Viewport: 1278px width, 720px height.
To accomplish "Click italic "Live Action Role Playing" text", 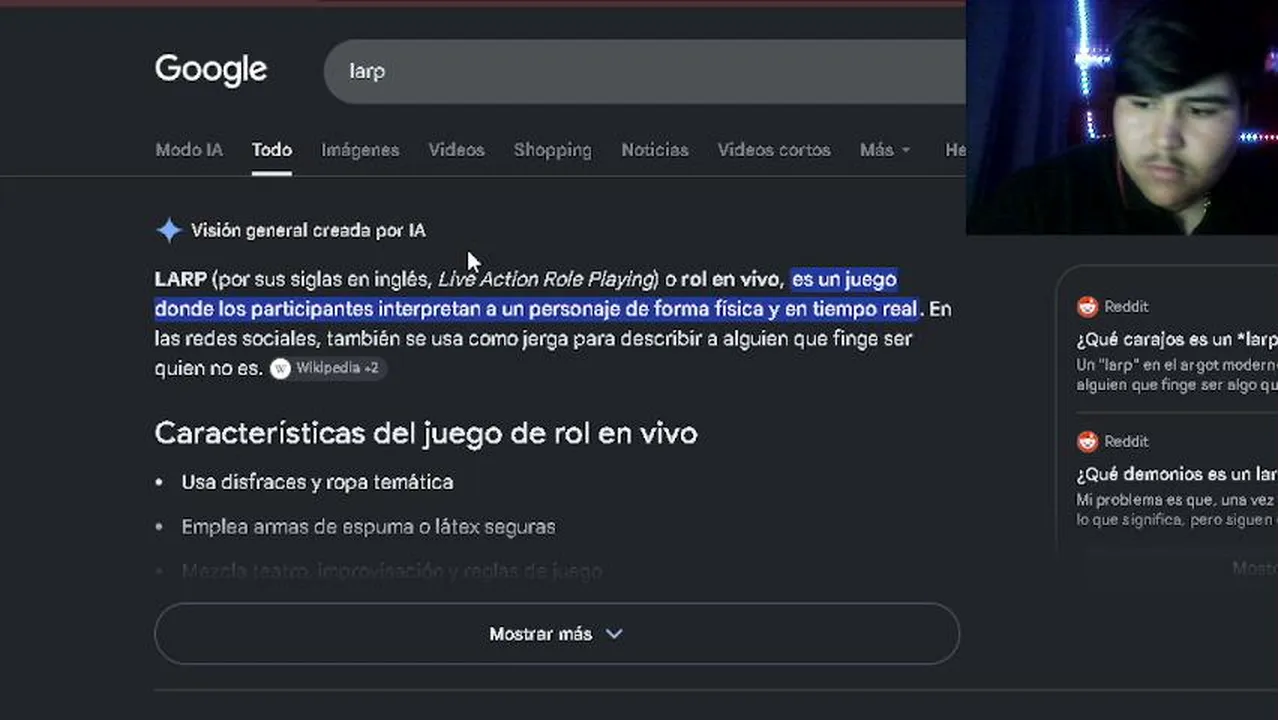I will [x=546, y=279].
